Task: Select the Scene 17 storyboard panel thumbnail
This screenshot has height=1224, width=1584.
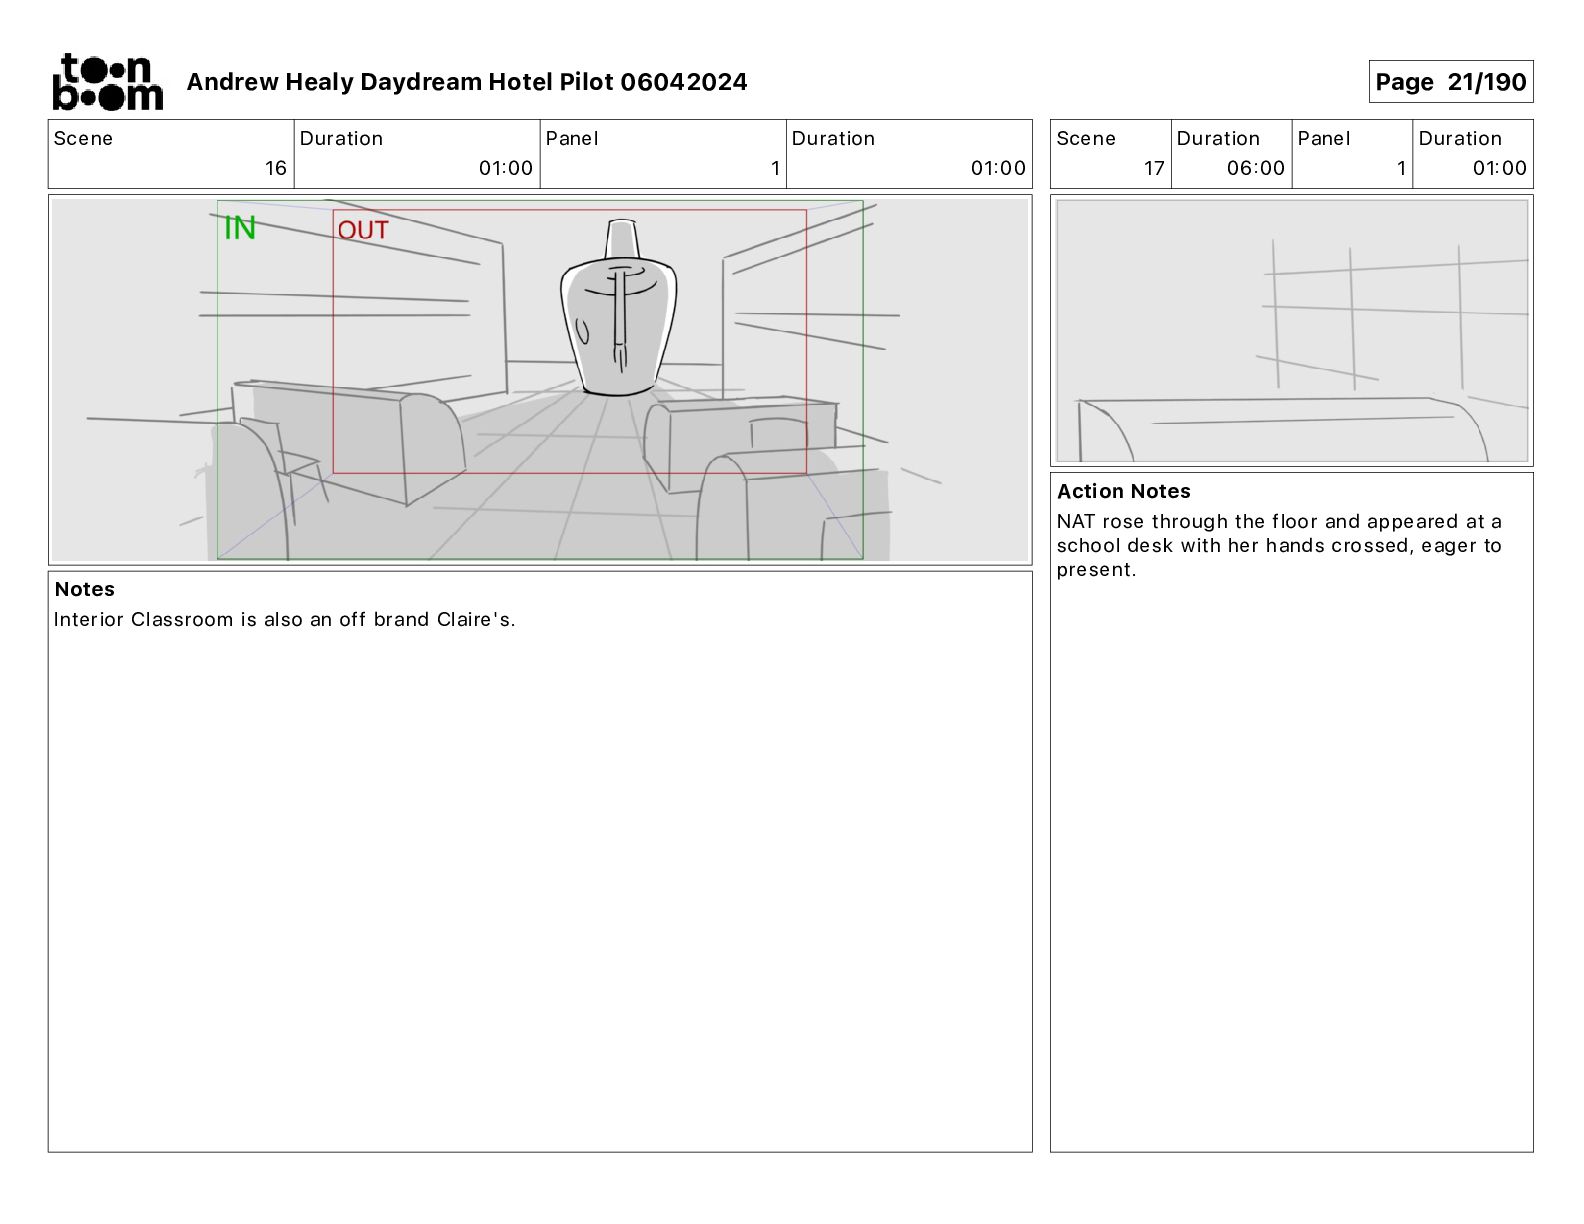Action: point(1291,331)
